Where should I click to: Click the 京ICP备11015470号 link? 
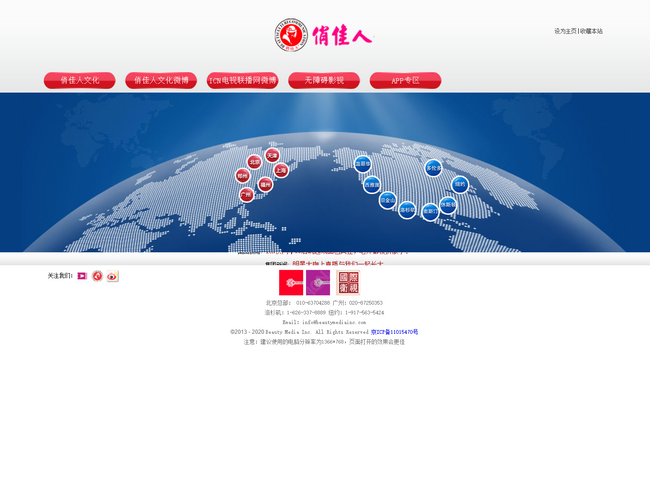click(394, 332)
